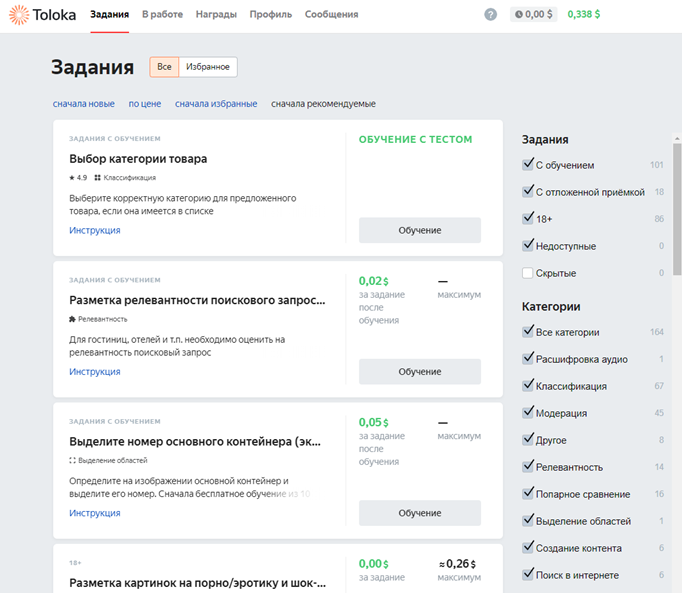Open the Награды tab
Screen dimensions: 682x593
pyautogui.click(x=216, y=14)
